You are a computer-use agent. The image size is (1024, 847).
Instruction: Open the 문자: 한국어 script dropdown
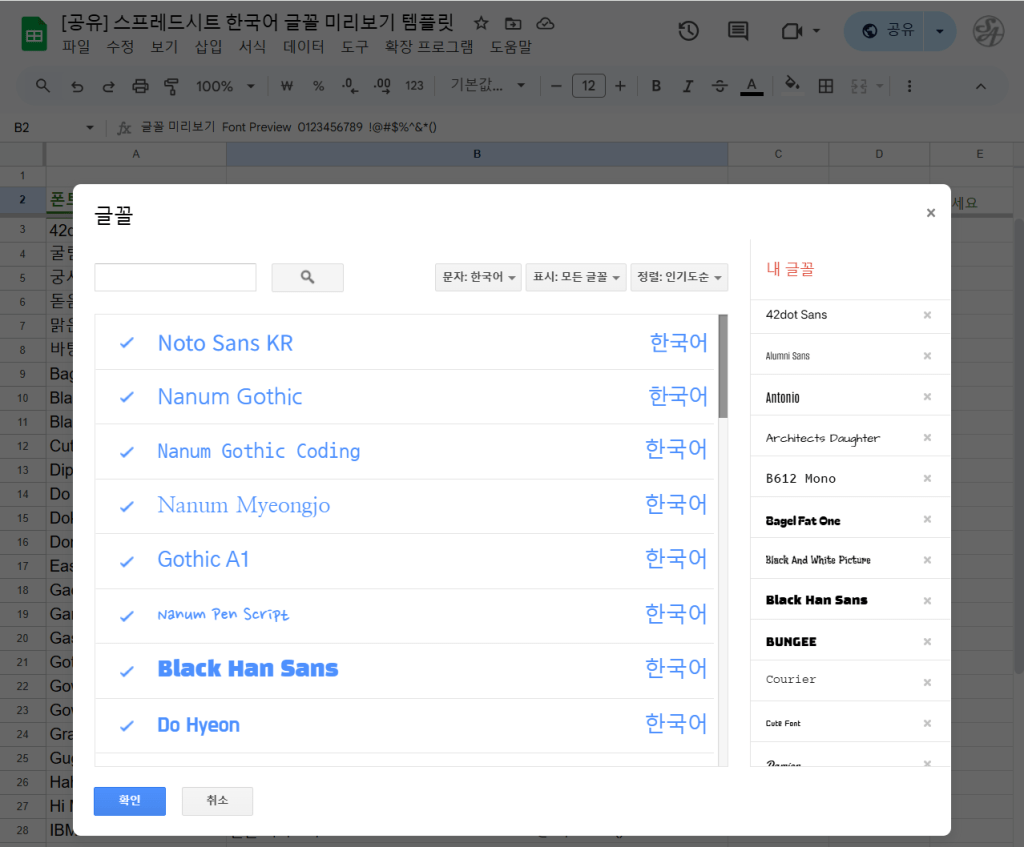(480, 277)
